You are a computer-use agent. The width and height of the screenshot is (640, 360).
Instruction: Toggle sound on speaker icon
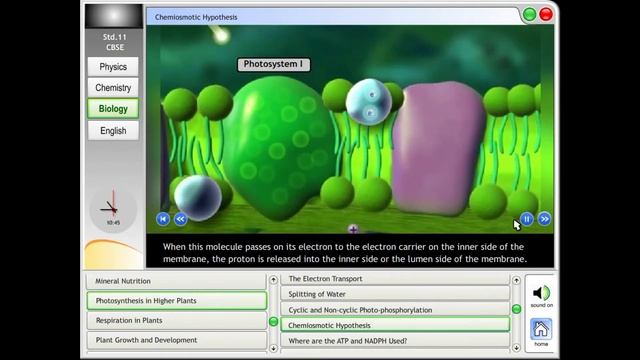541,293
